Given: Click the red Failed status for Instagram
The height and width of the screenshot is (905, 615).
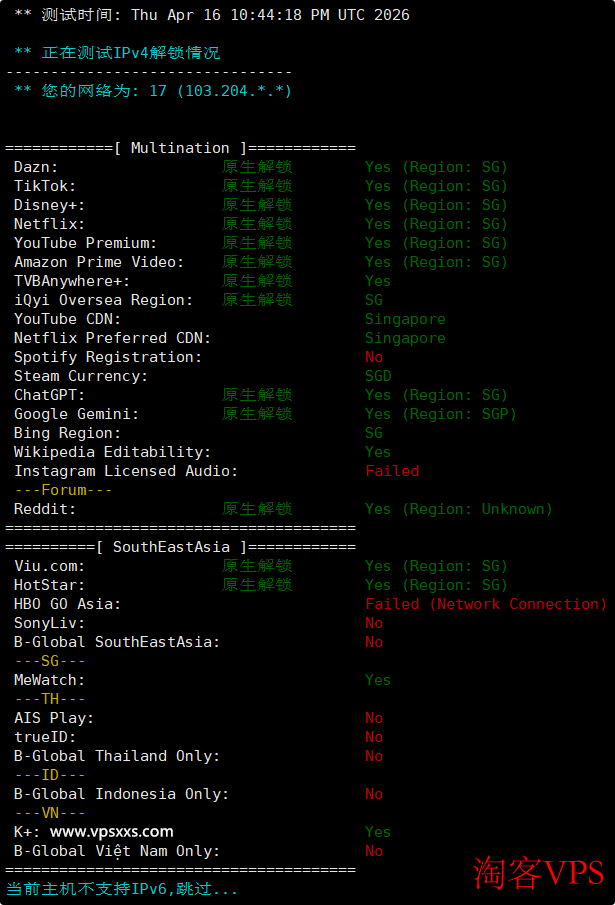Looking at the screenshot, I should 392,471.
